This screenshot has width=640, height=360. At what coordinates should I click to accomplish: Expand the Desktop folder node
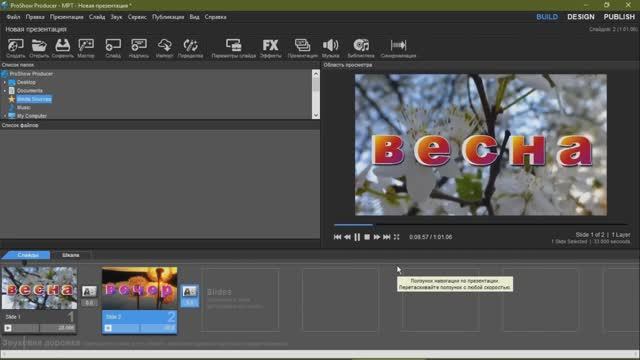5,82
